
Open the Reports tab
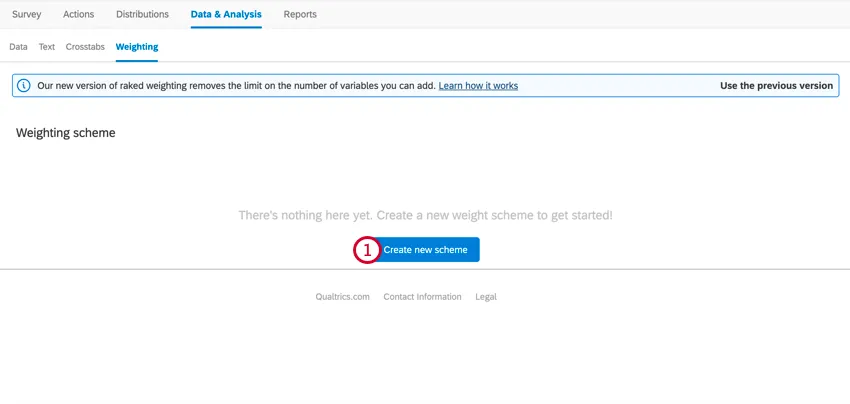[x=300, y=14]
